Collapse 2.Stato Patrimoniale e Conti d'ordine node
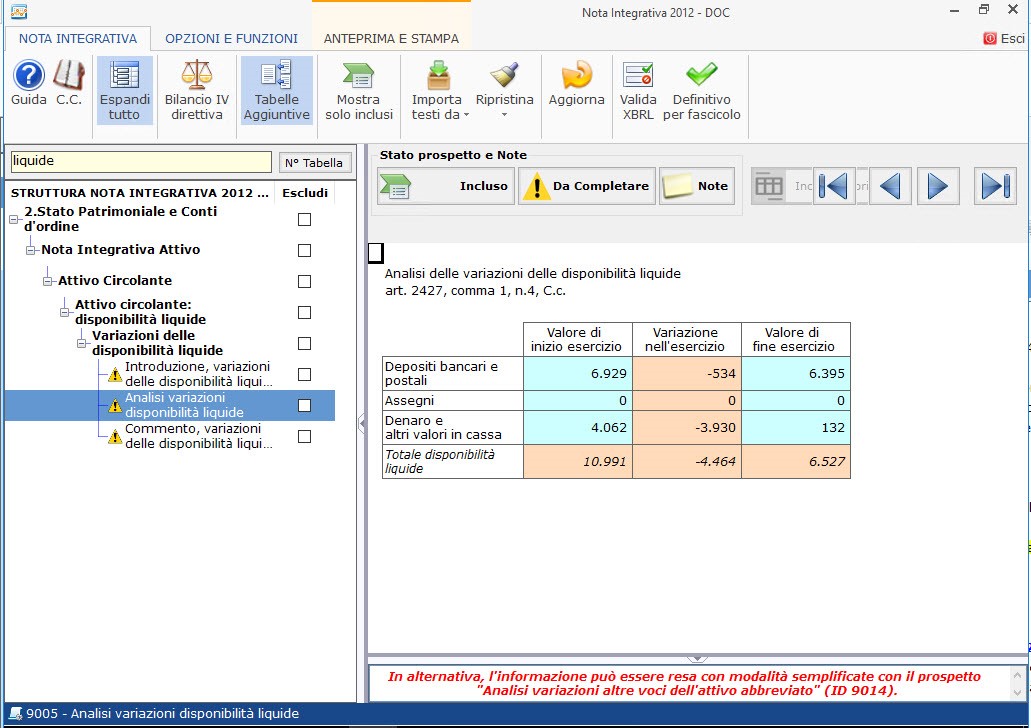1031x728 pixels. tap(13, 220)
